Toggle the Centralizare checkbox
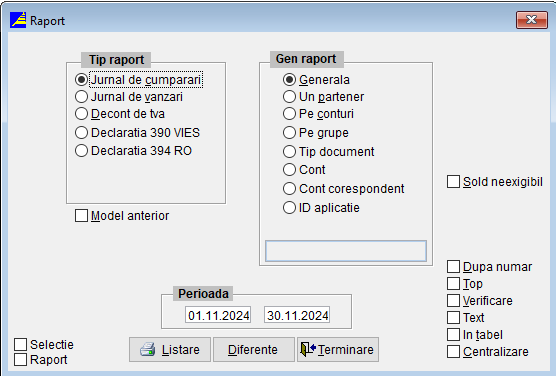 (454, 352)
